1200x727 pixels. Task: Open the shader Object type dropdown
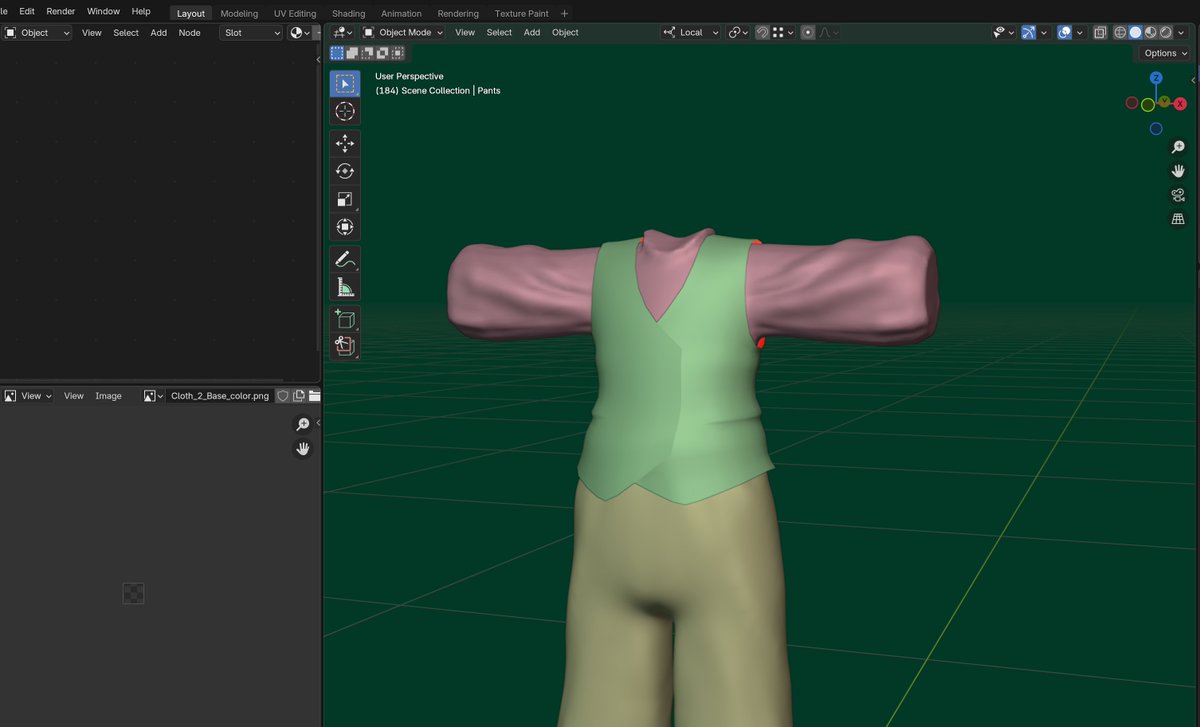pos(38,33)
